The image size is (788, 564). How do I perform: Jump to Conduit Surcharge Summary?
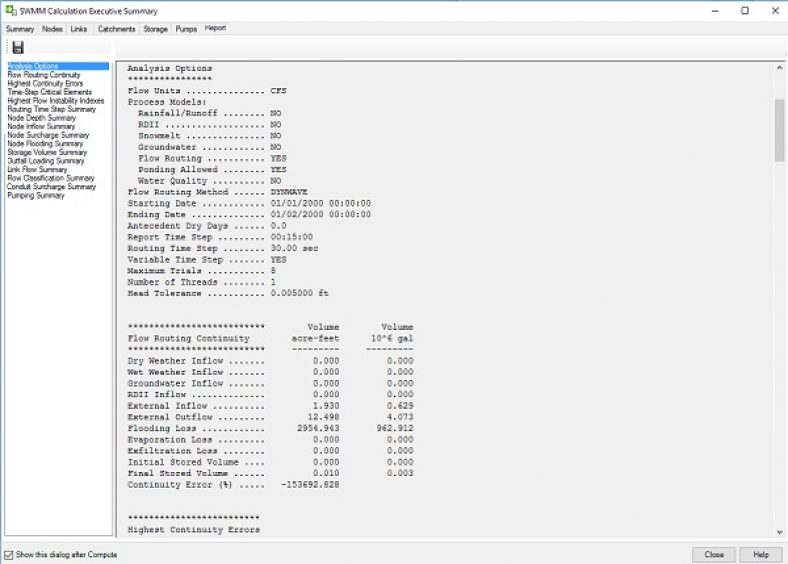tap(51, 186)
